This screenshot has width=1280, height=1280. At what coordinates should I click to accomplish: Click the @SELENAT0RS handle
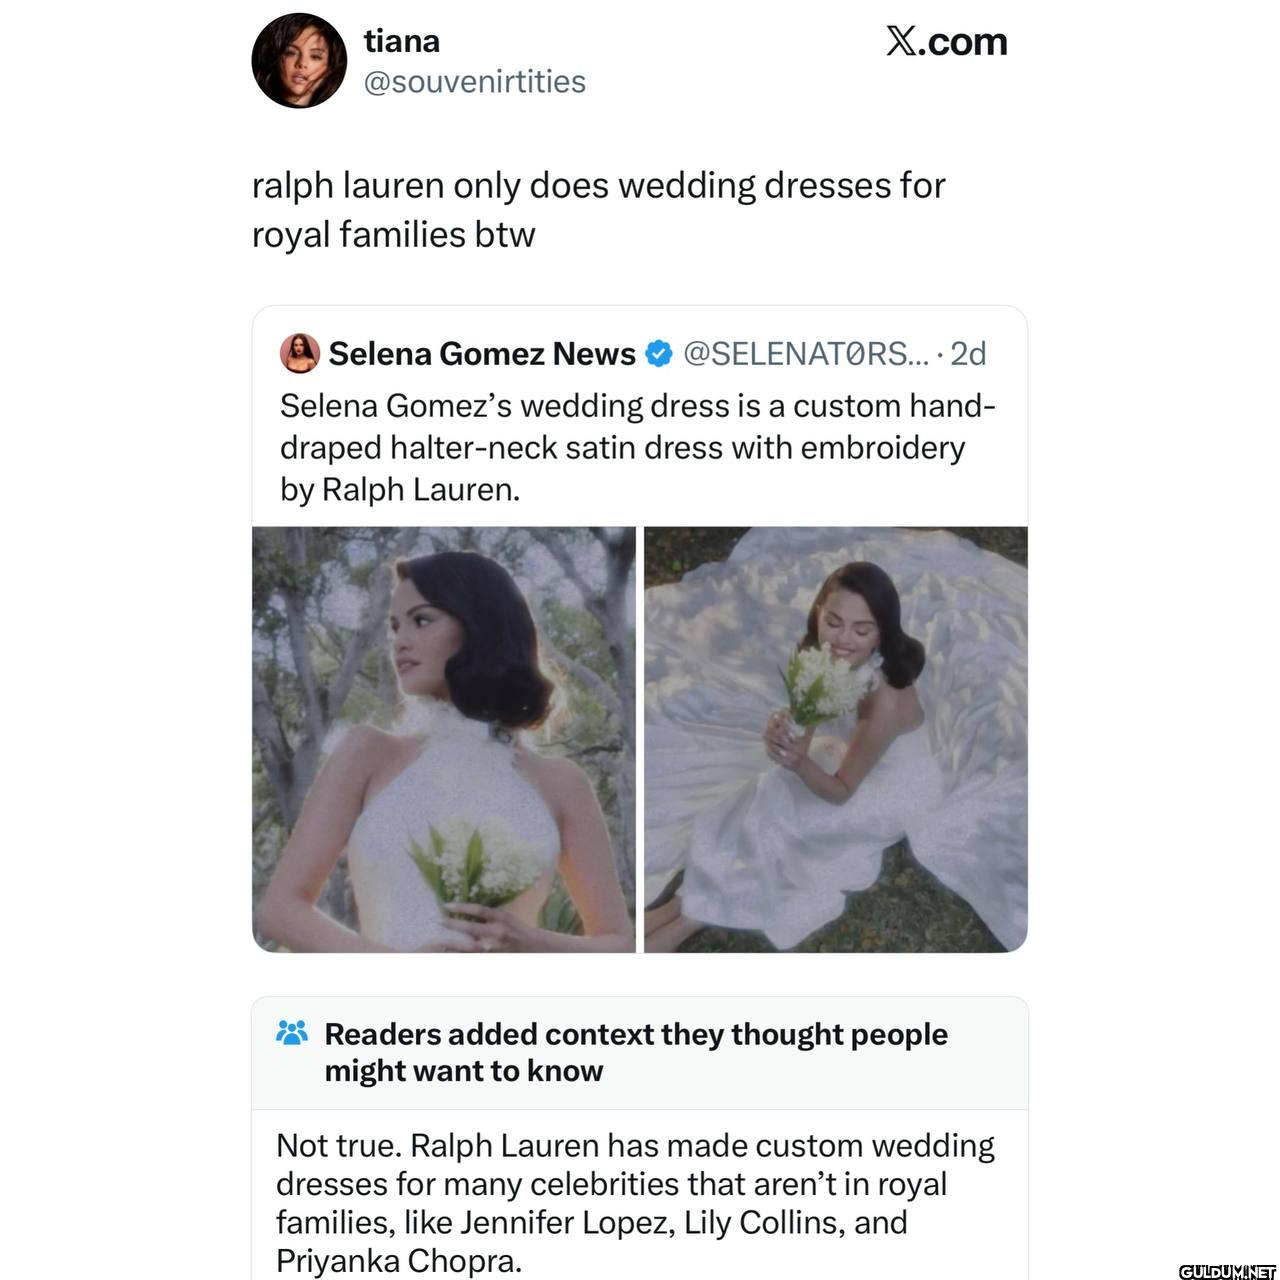[x=806, y=353]
